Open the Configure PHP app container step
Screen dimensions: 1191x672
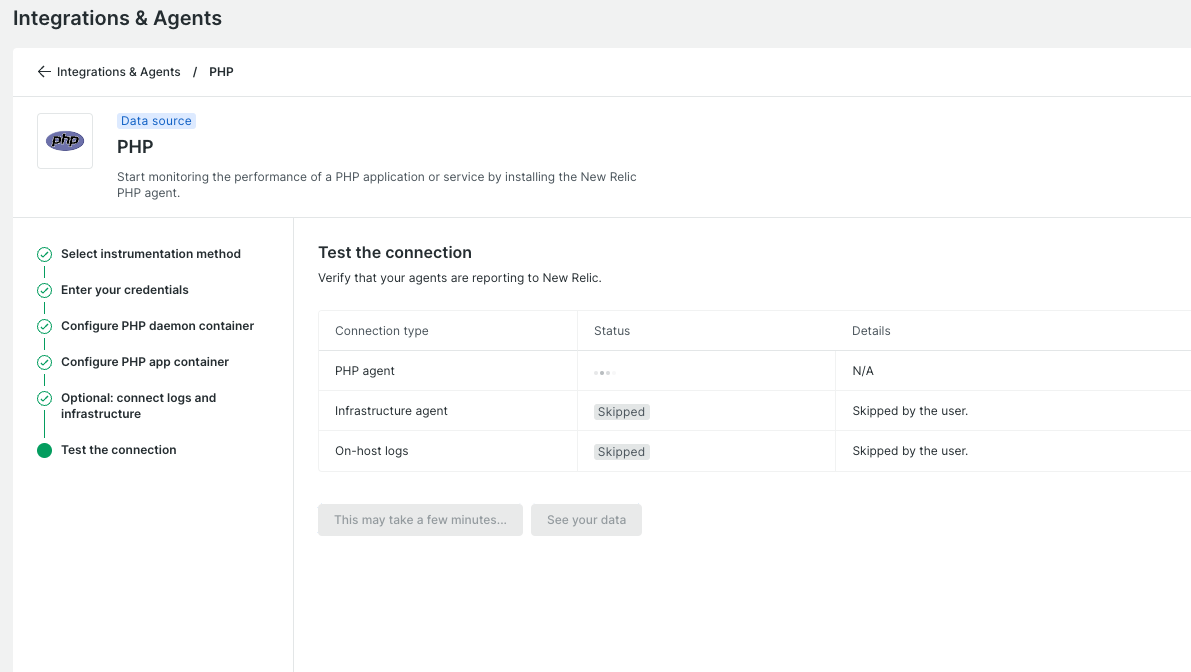coord(144,362)
